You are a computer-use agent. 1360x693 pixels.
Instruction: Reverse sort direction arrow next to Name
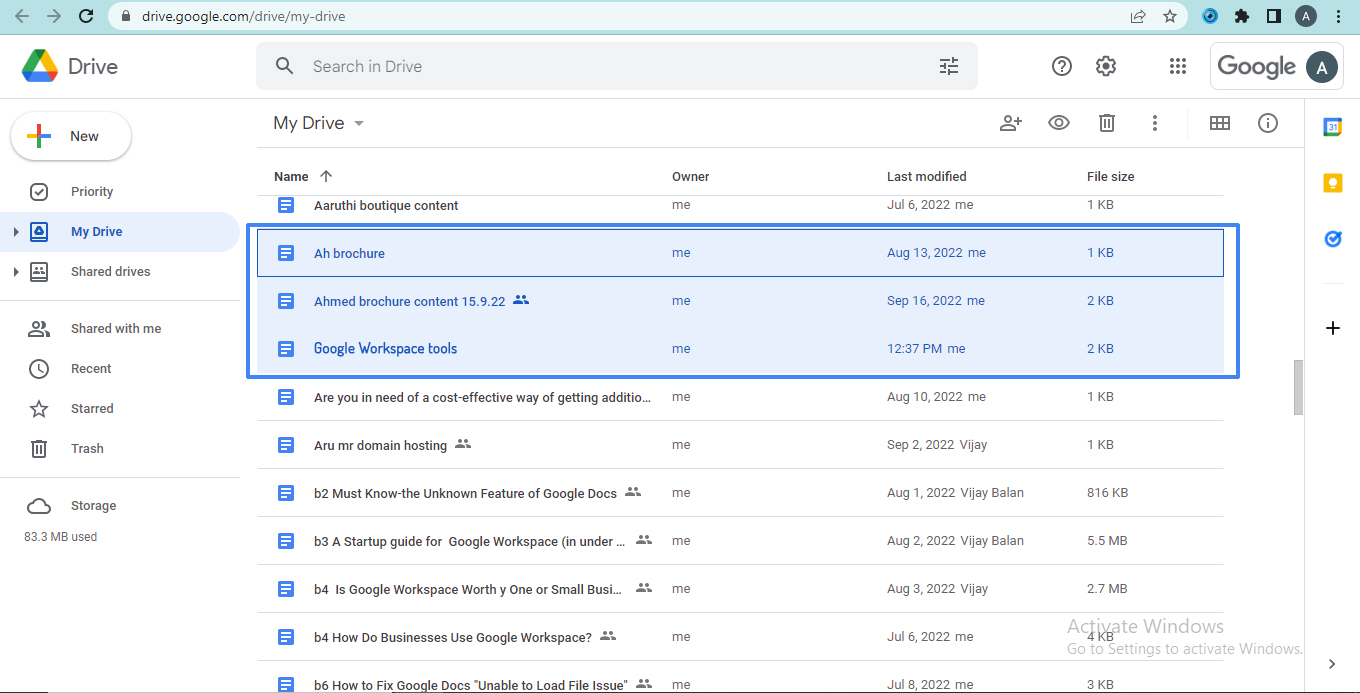pyautogui.click(x=326, y=176)
